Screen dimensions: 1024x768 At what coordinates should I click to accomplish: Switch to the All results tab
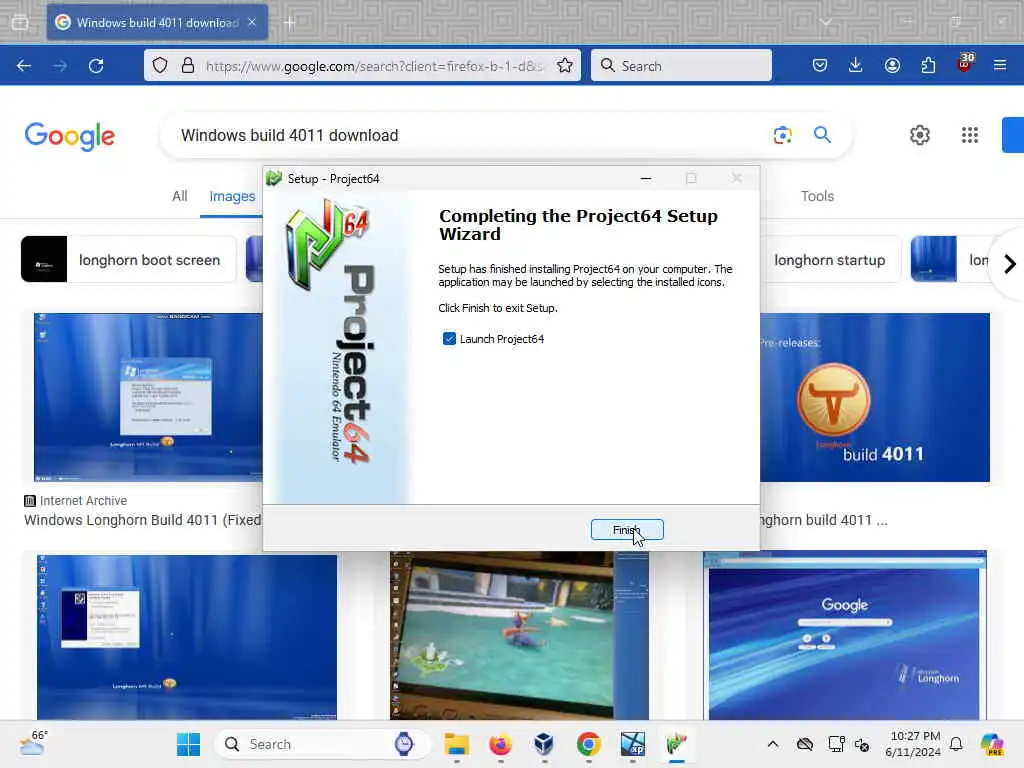coord(180,196)
